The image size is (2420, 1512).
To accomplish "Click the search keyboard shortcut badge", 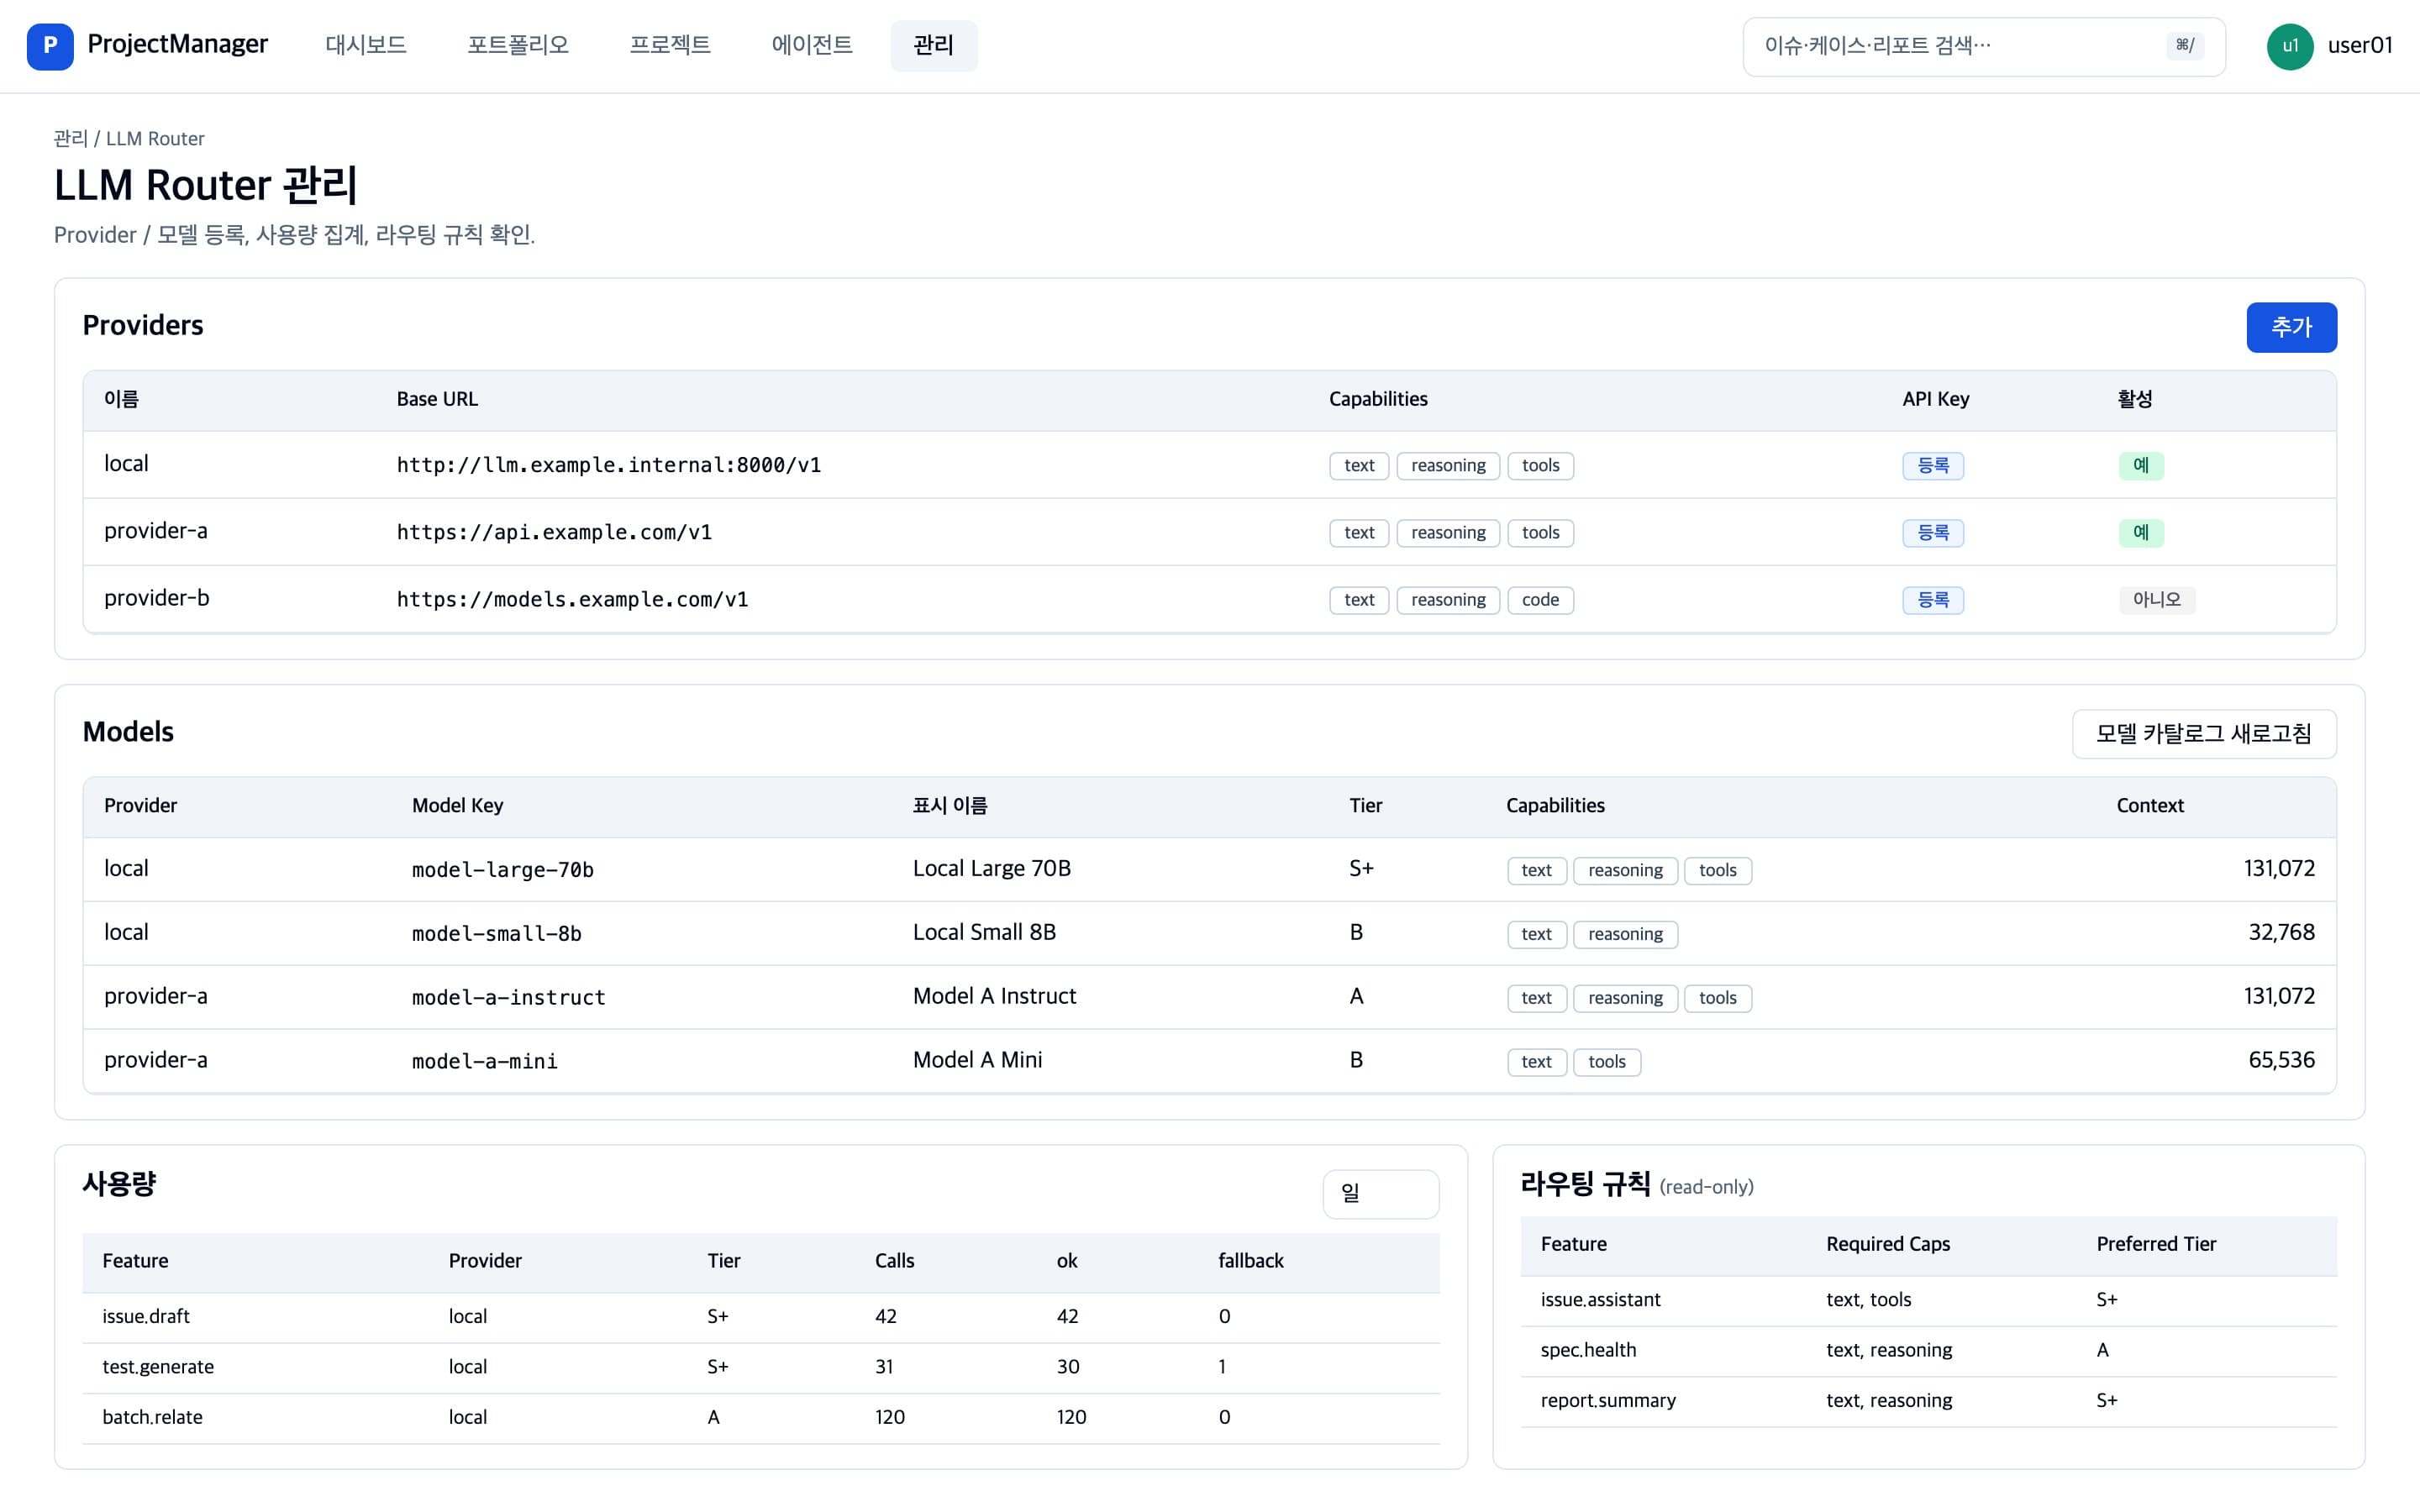I will [2185, 45].
